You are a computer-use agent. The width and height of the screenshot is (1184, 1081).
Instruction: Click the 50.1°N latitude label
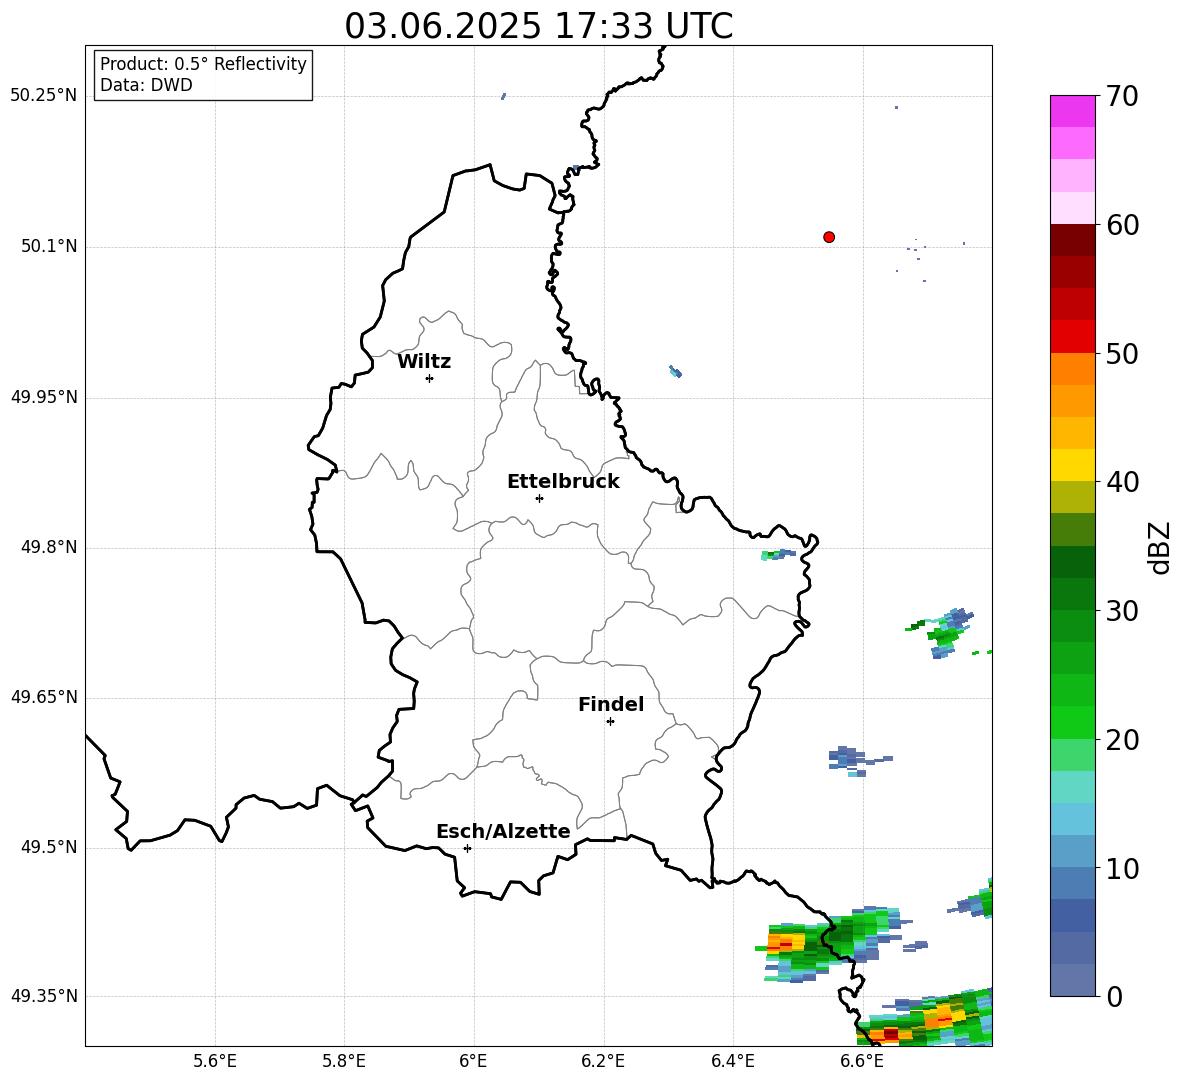(x=49, y=246)
